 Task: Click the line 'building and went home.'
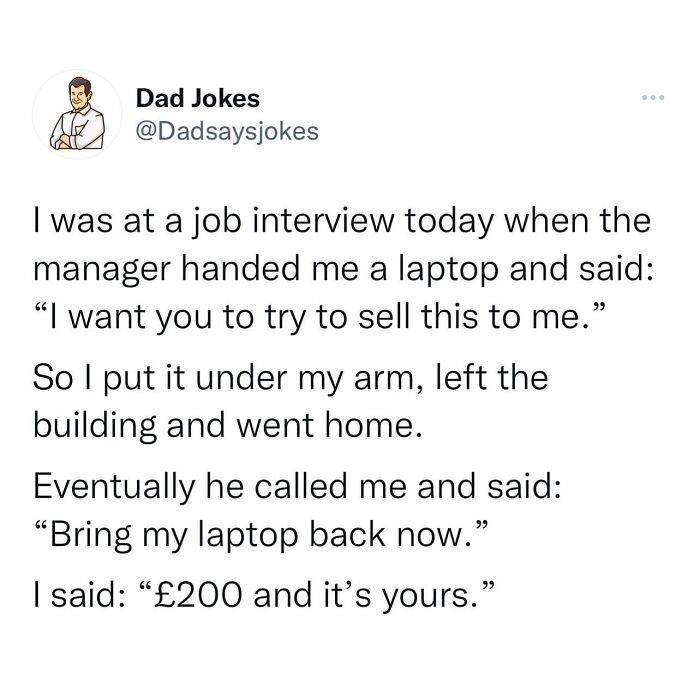(228, 426)
